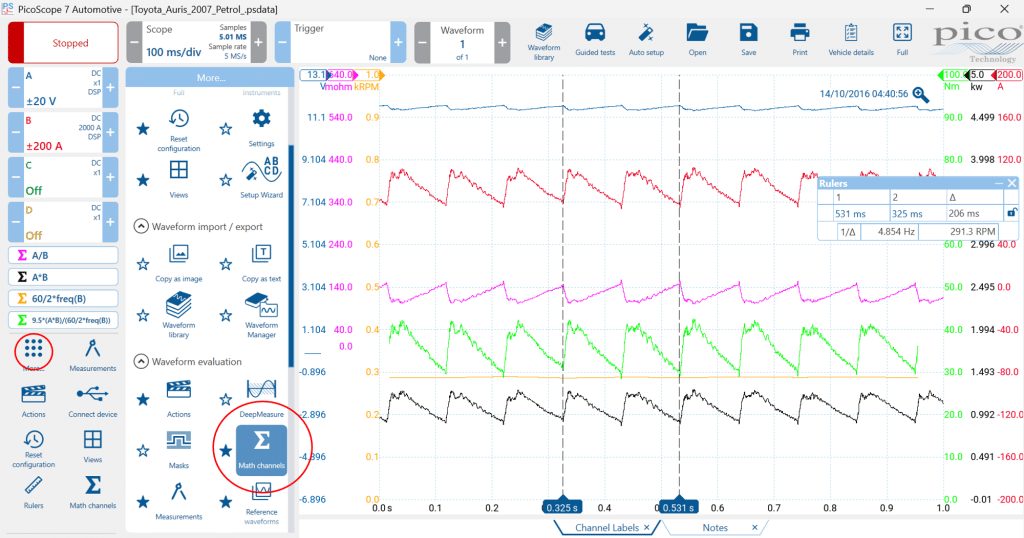Click the More... panel header
Screen dimensions: 1024x538
coord(210,77)
